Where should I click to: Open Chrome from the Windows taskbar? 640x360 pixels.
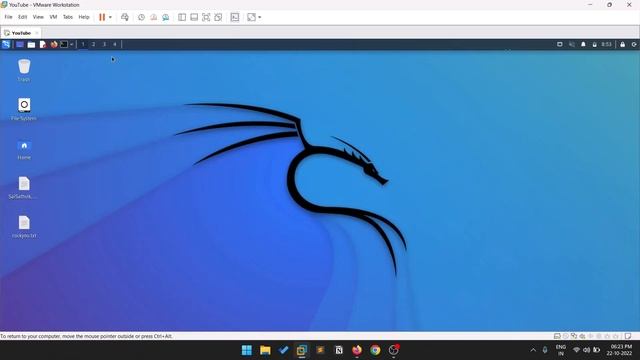(x=375, y=350)
